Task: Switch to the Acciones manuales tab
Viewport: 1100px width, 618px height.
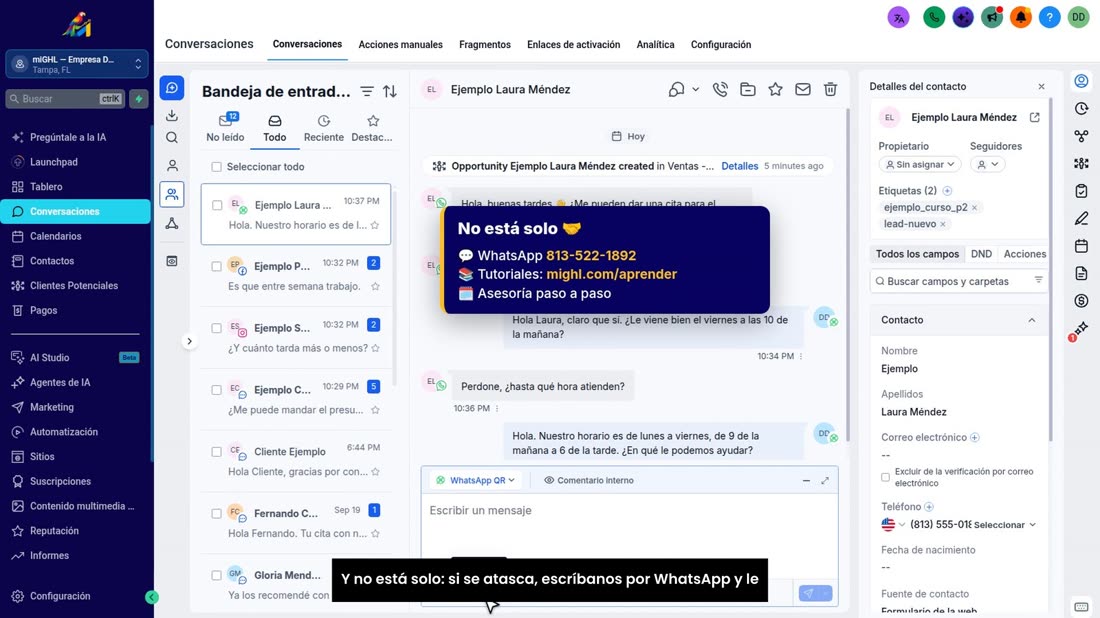Action: [x=401, y=45]
